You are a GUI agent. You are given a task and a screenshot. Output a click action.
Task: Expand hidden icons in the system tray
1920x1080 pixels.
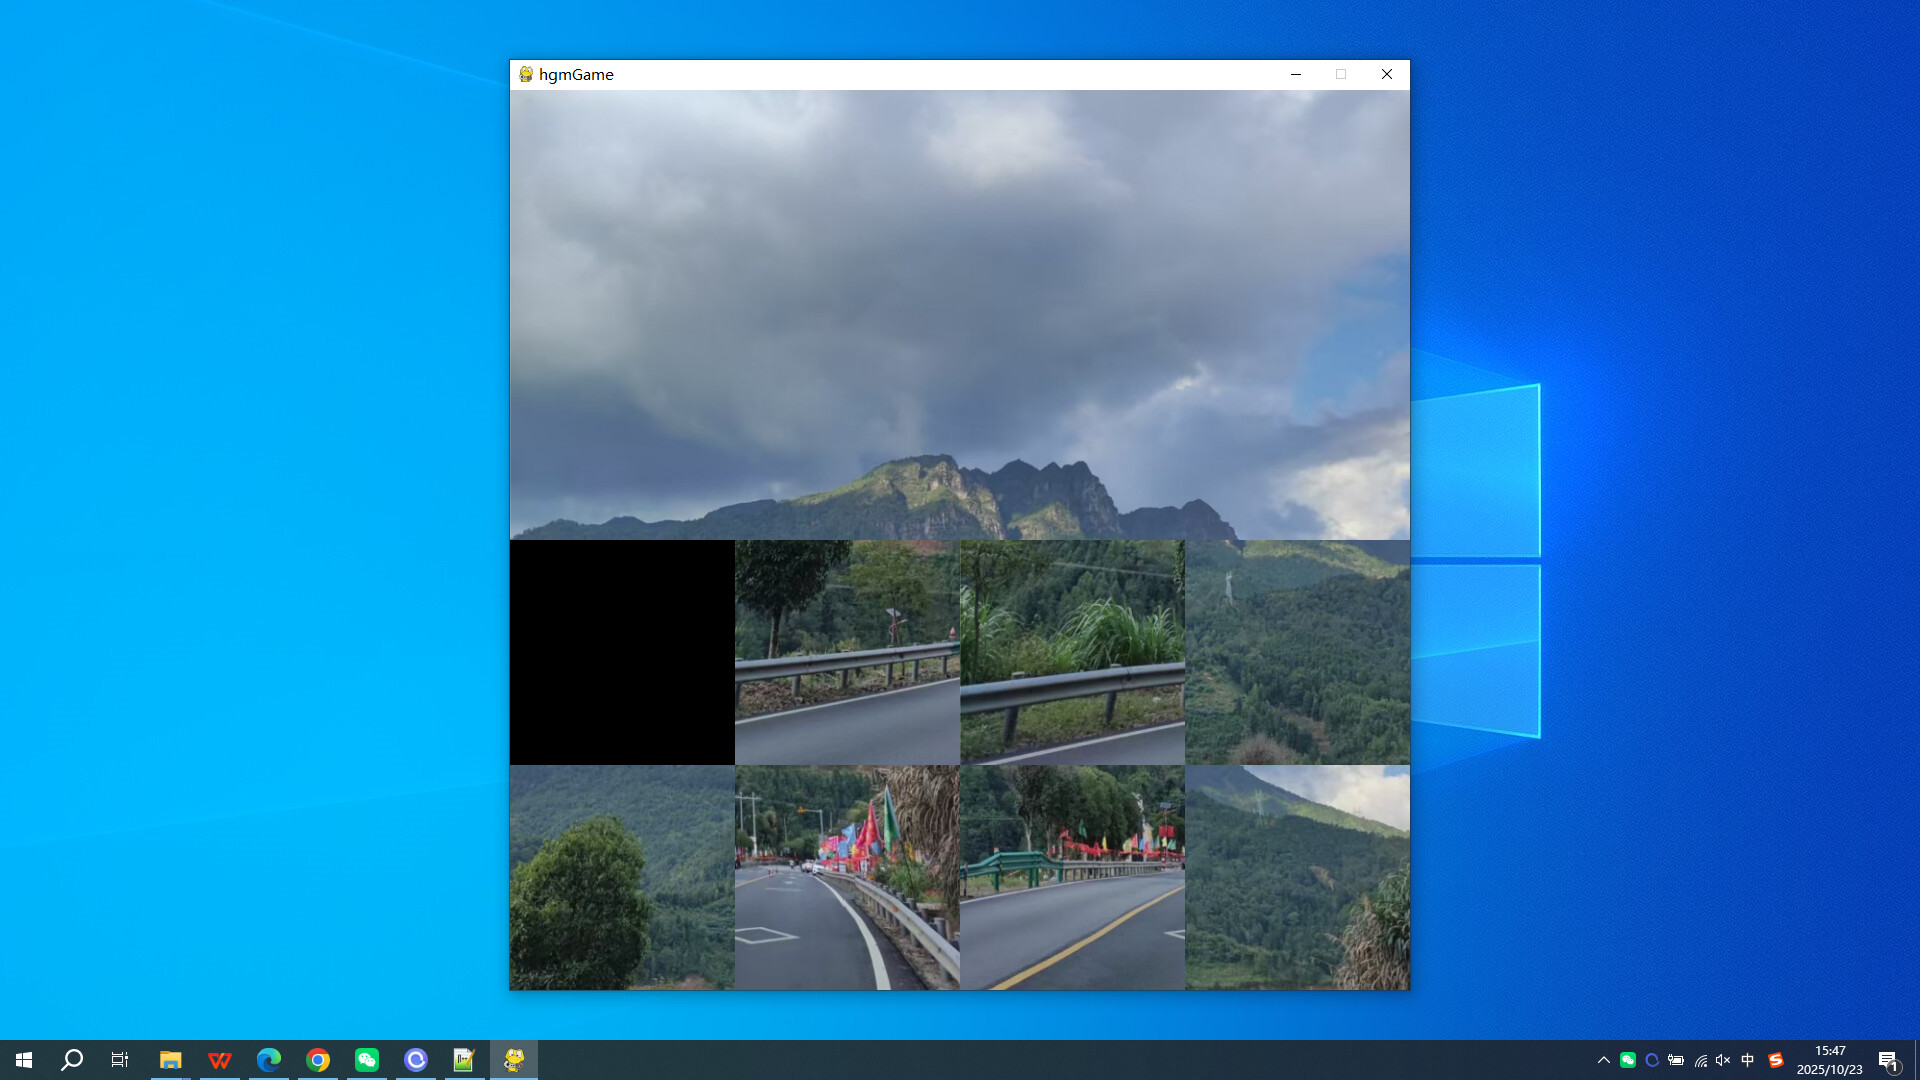tap(1604, 1059)
